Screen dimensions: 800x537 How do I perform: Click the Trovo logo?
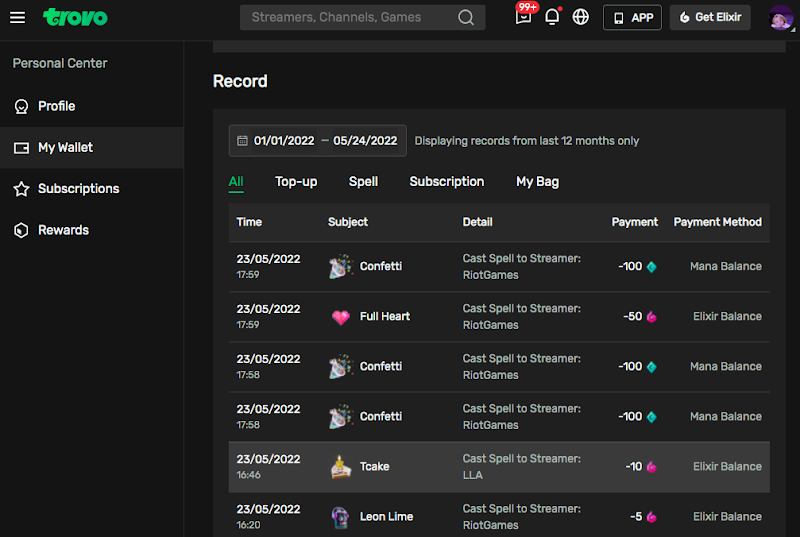coord(75,17)
